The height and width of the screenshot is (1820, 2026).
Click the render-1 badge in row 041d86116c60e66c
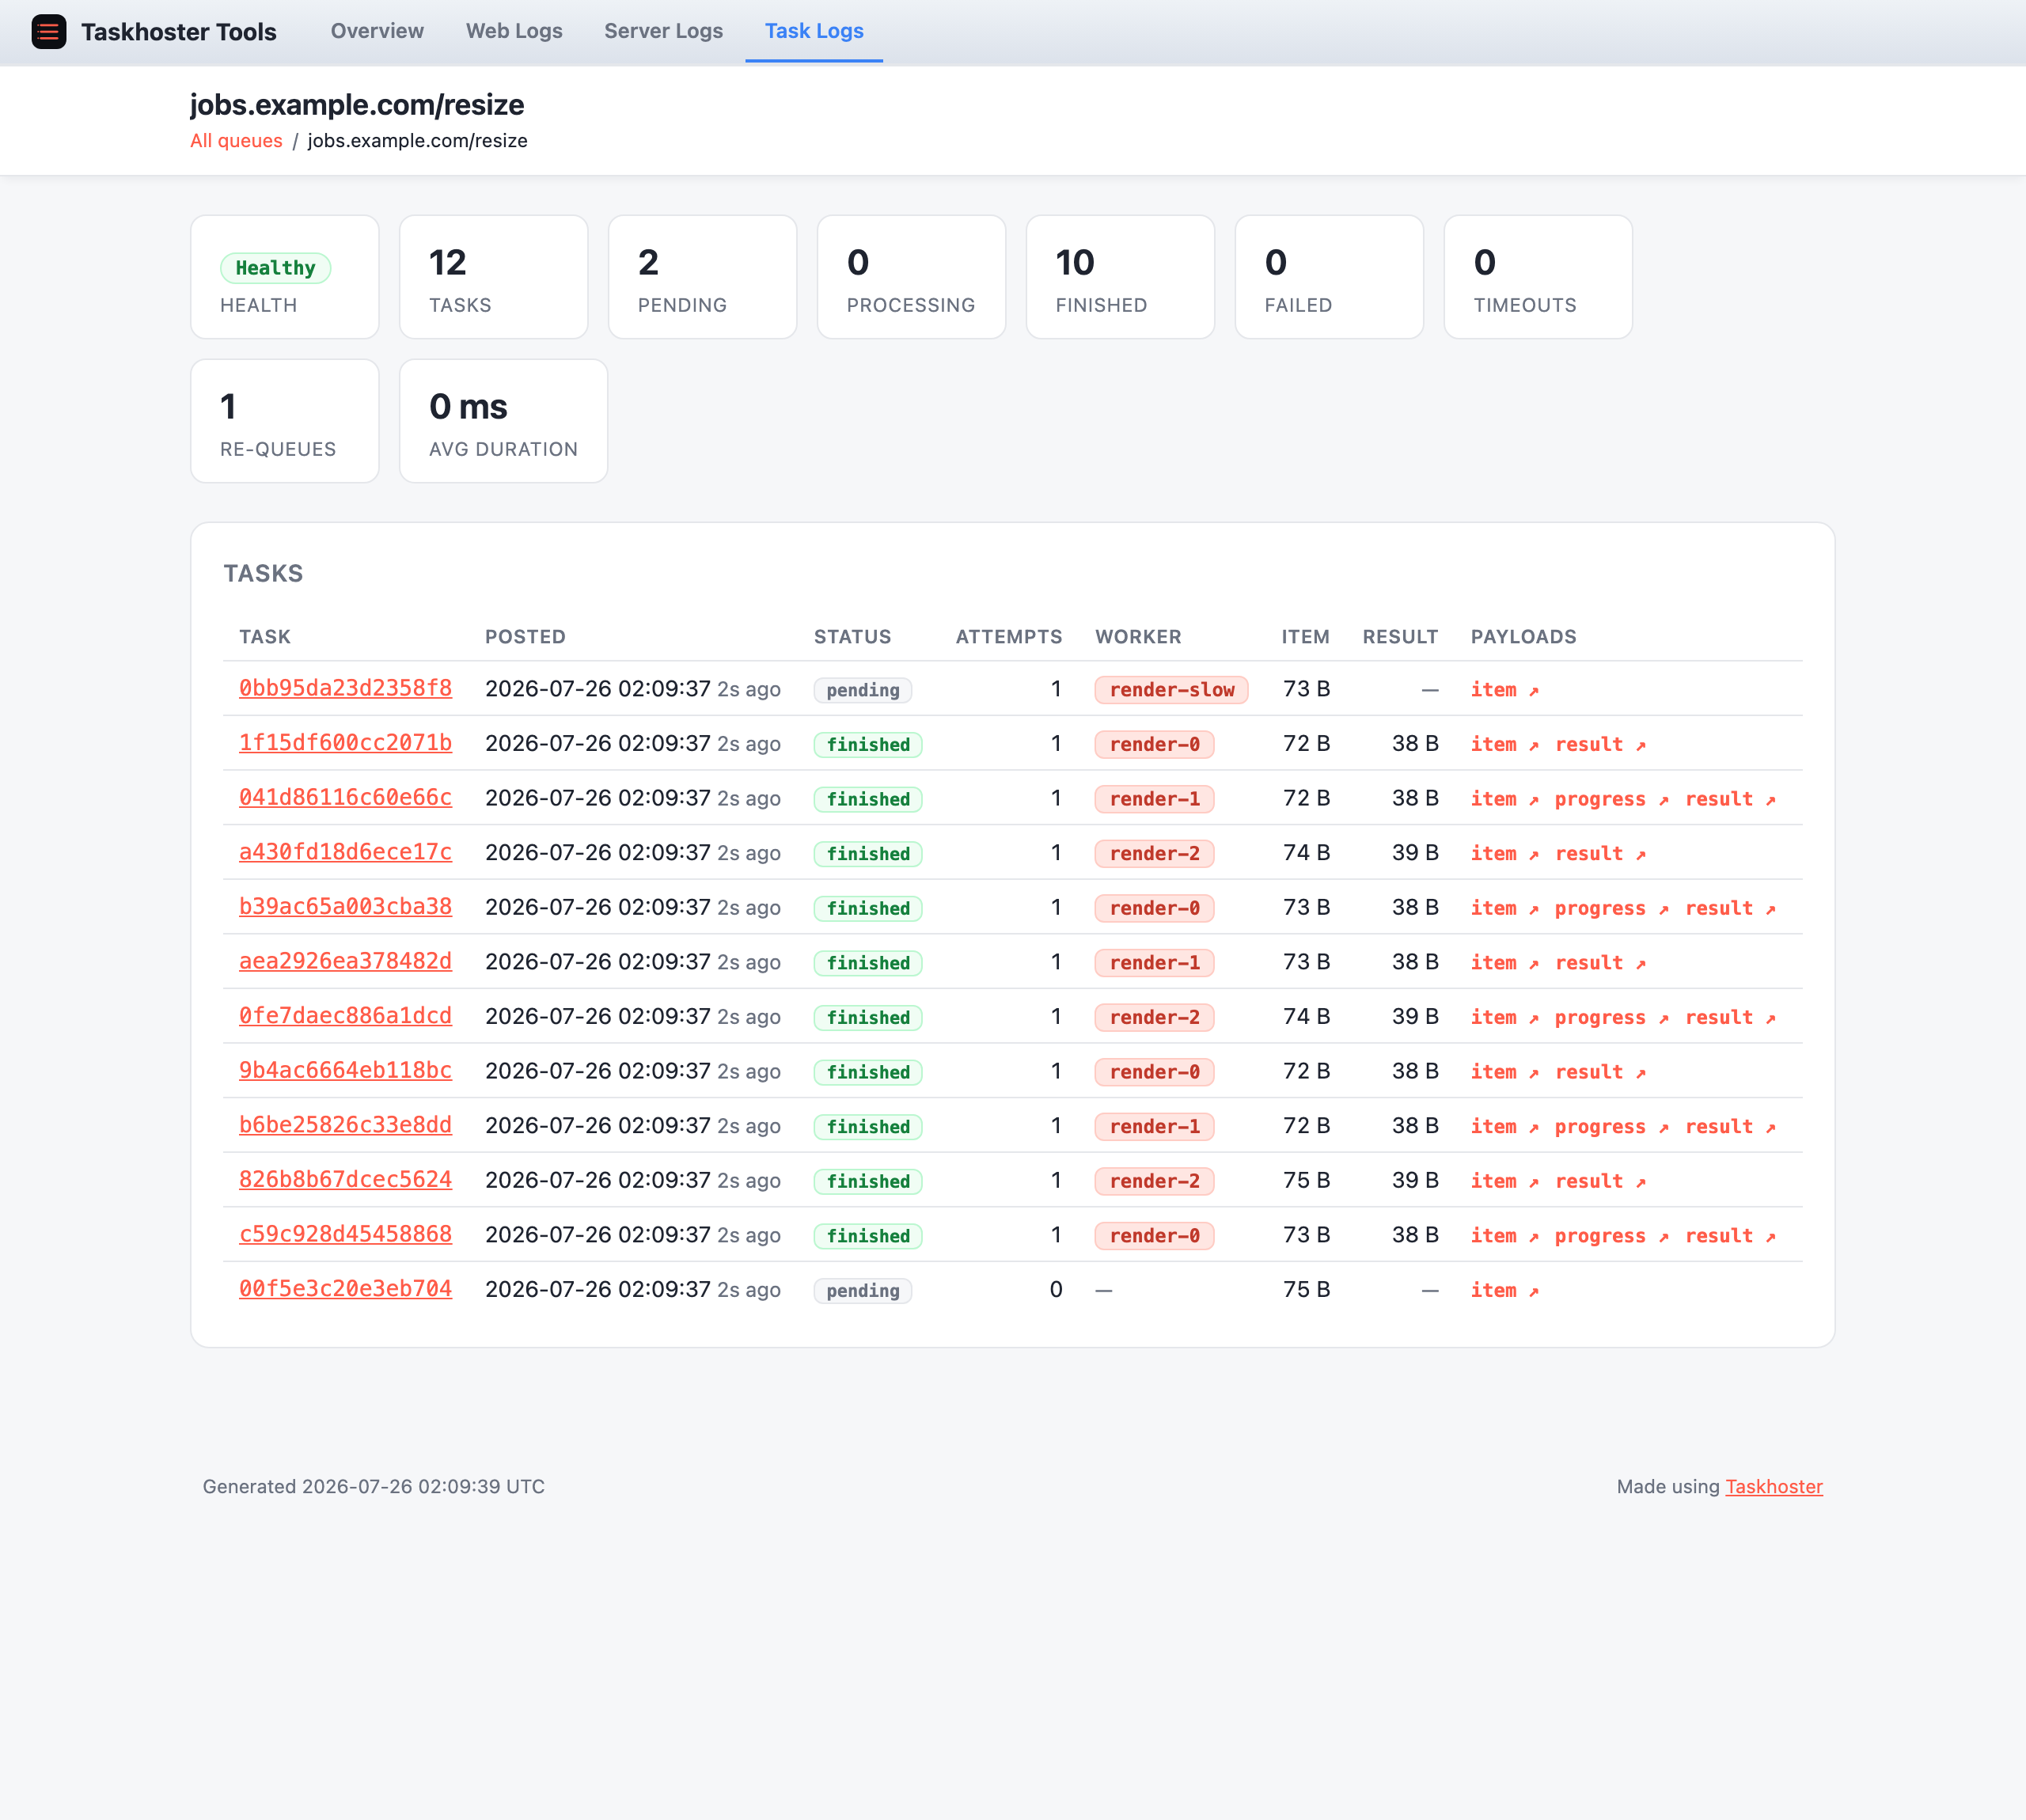coord(1154,799)
